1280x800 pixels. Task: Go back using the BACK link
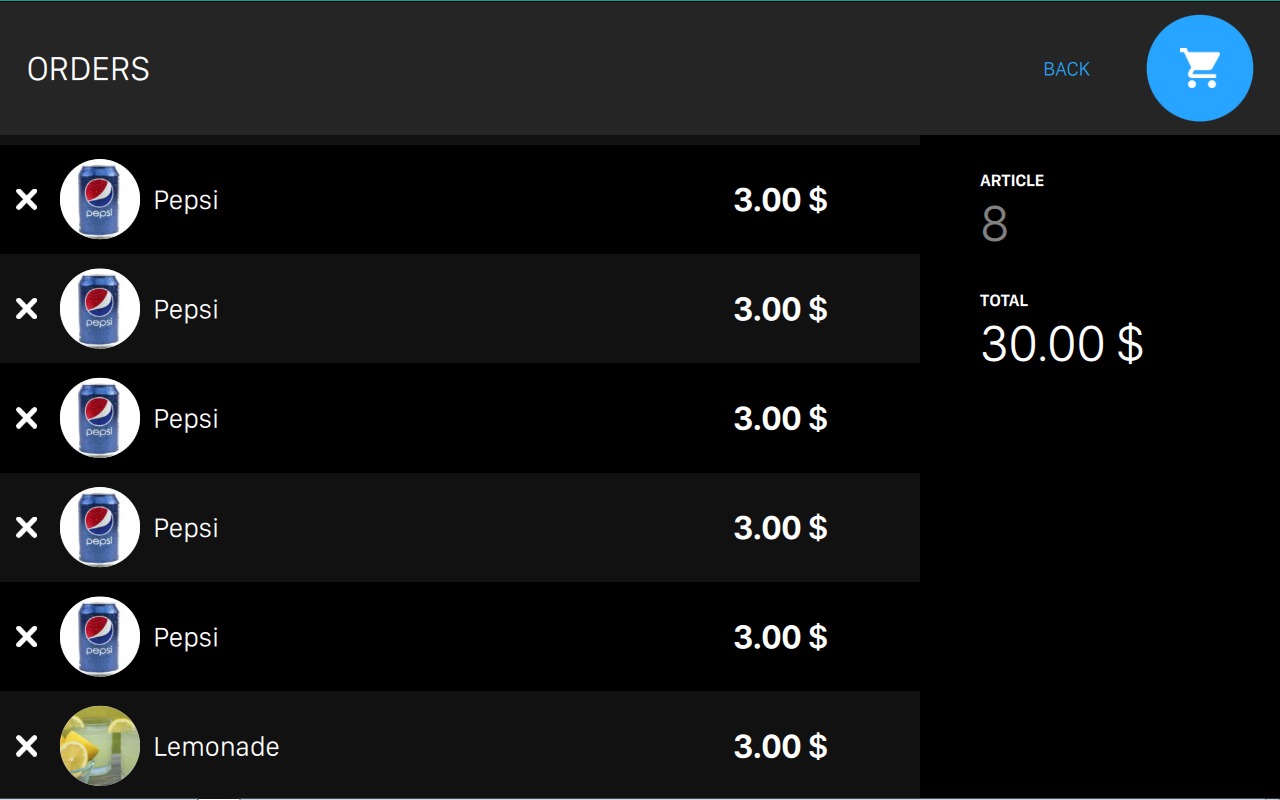pyautogui.click(x=1066, y=69)
